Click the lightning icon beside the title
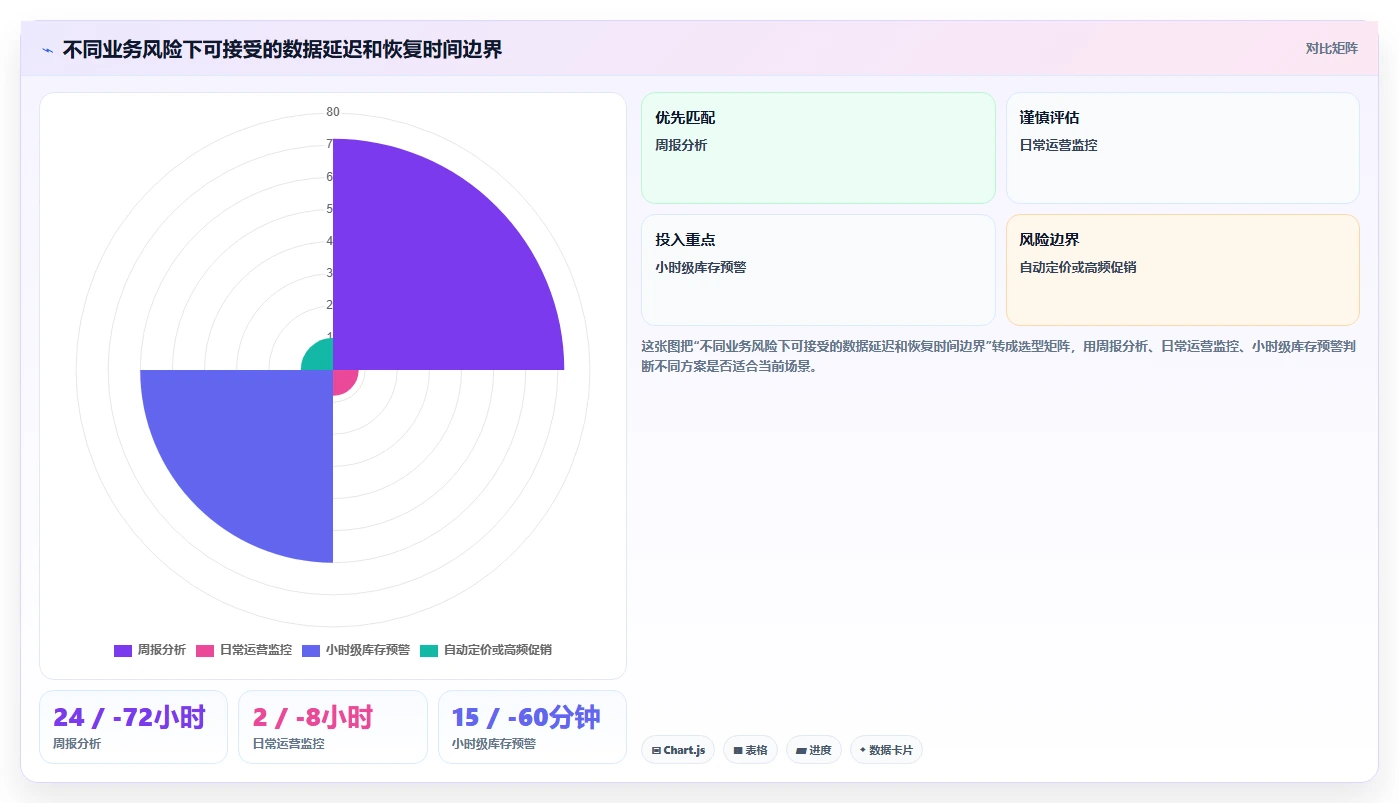The height and width of the screenshot is (803, 1399). 47,50
